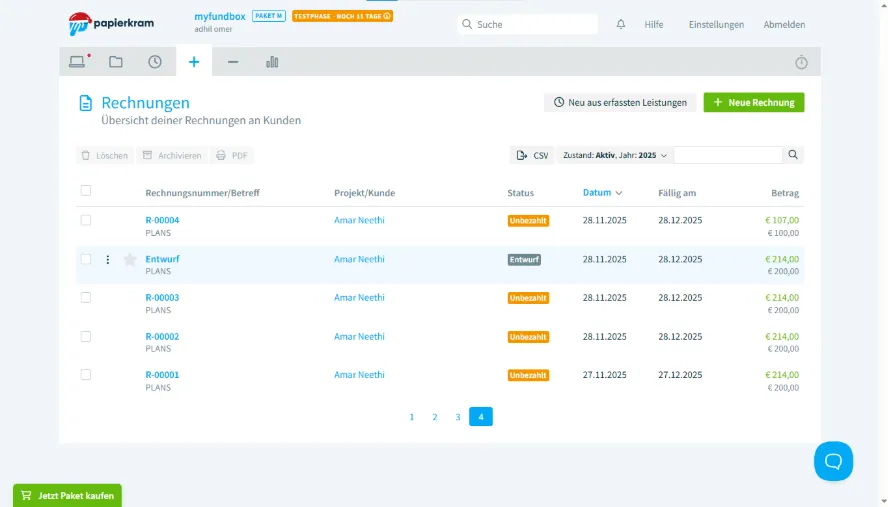Open the clock time-tracking tab icon
The height and width of the screenshot is (507, 888).
pyautogui.click(x=155, y=62)
